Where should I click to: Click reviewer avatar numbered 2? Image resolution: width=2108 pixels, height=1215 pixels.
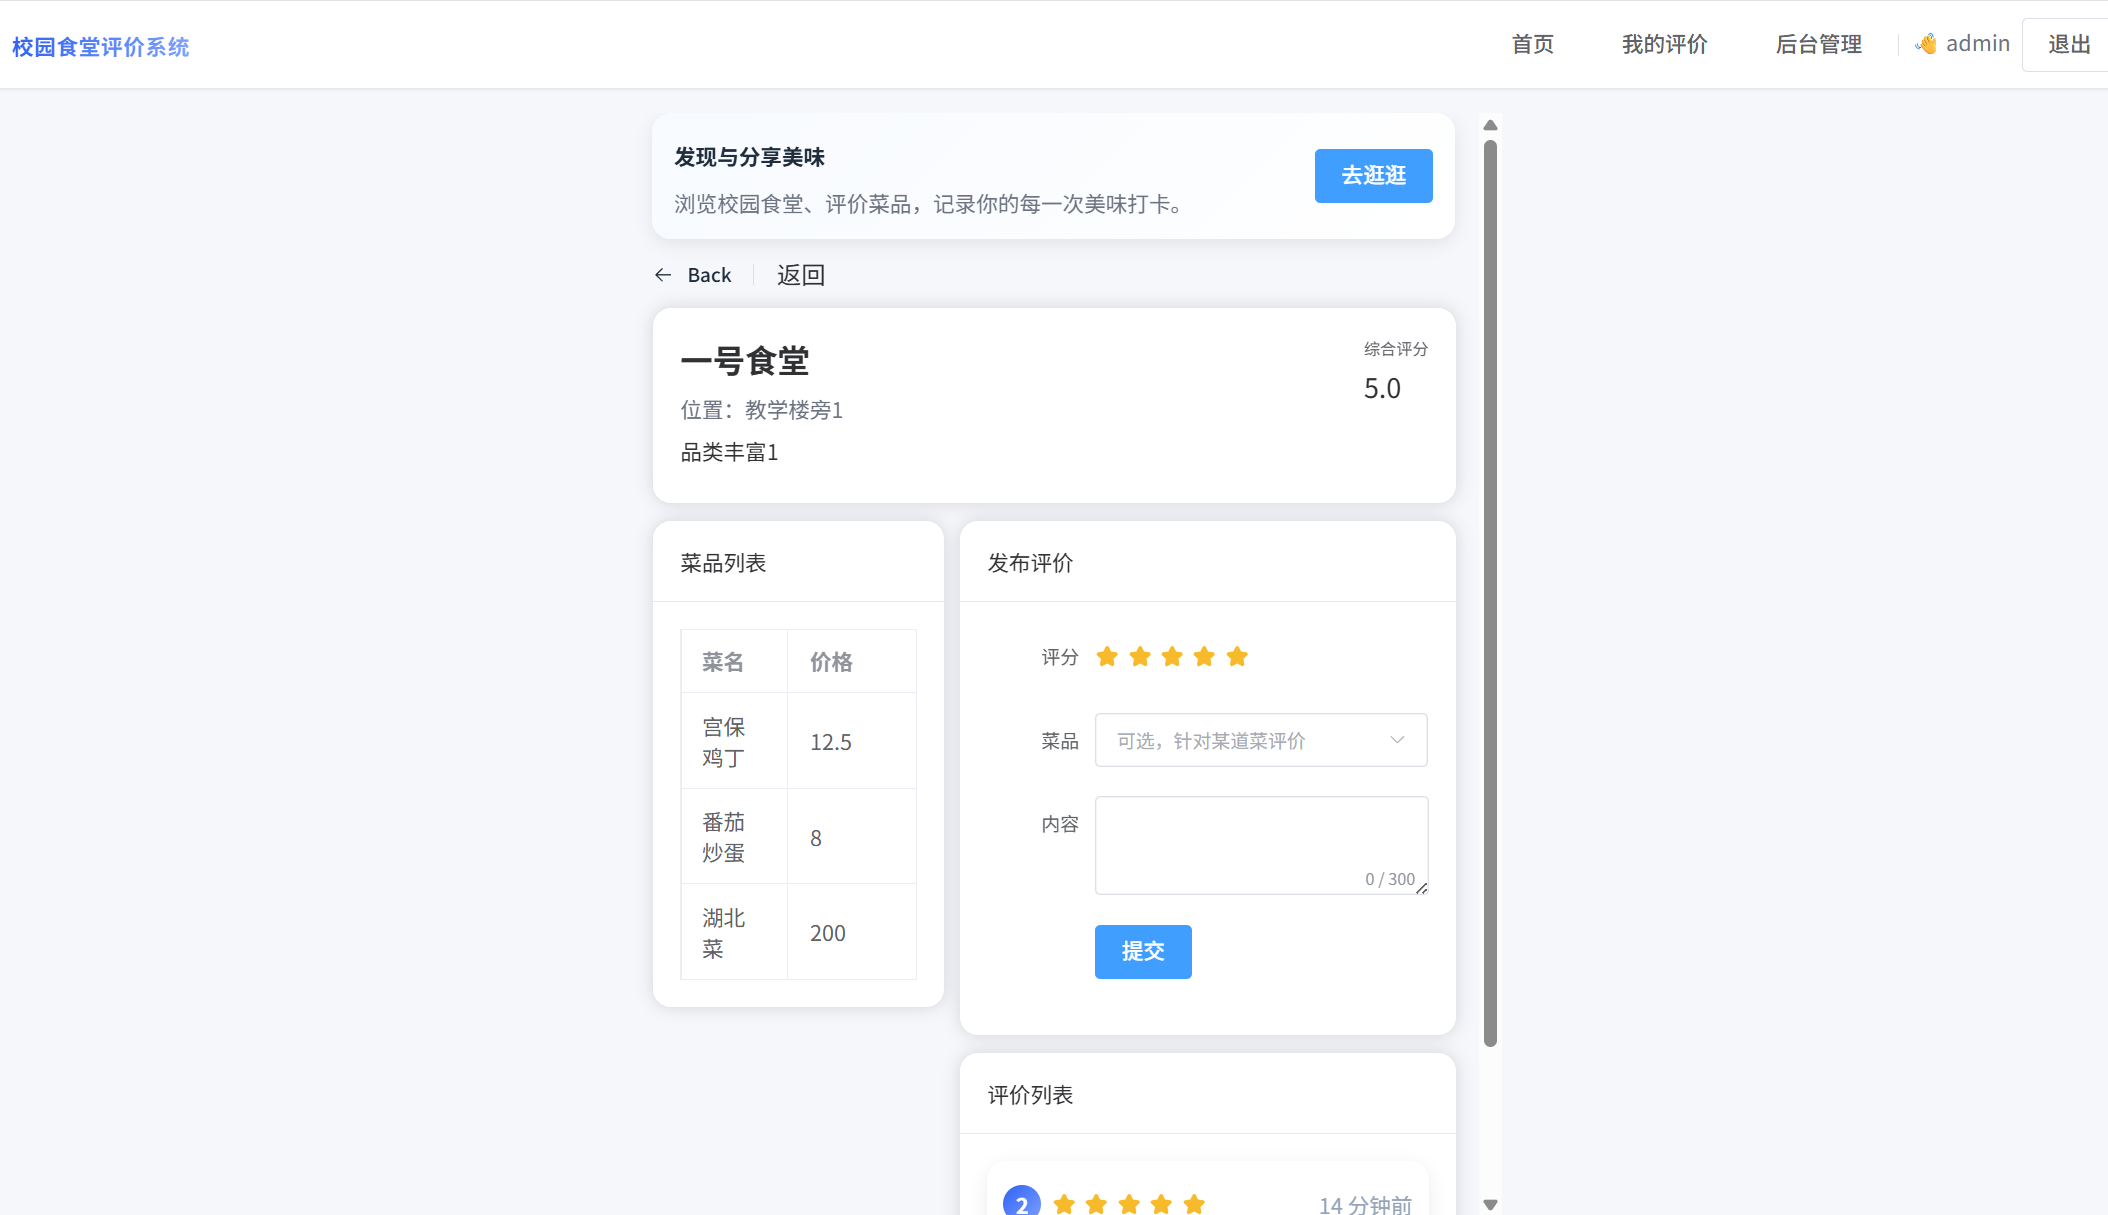(1021, 1202)
